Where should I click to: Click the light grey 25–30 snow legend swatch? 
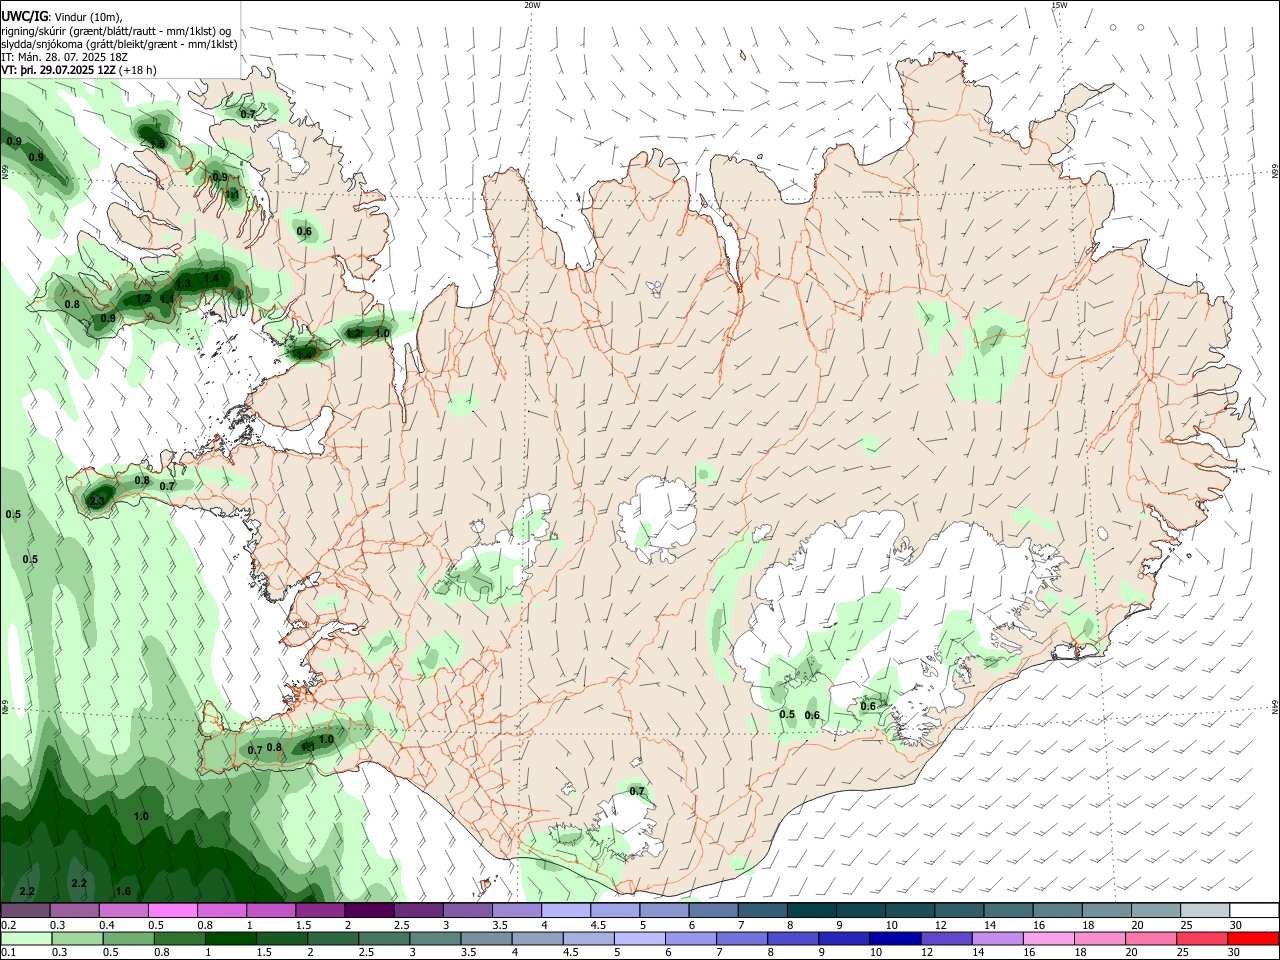(x=1206, y=910)
